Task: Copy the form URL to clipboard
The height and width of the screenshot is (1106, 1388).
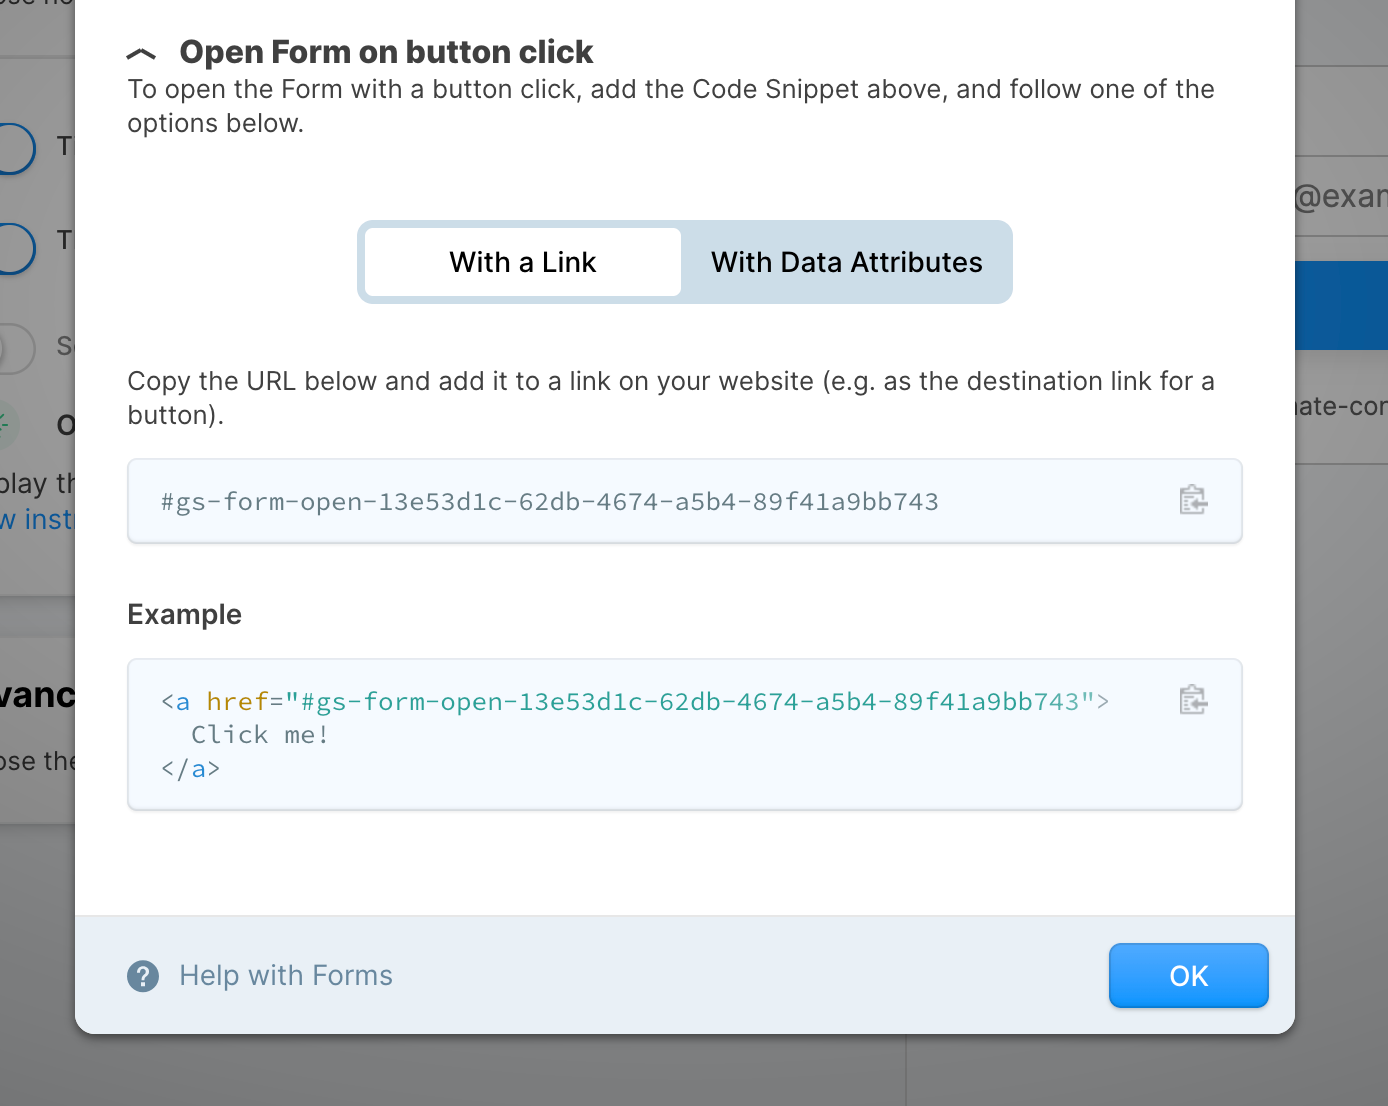Action: pos(1192,500)
